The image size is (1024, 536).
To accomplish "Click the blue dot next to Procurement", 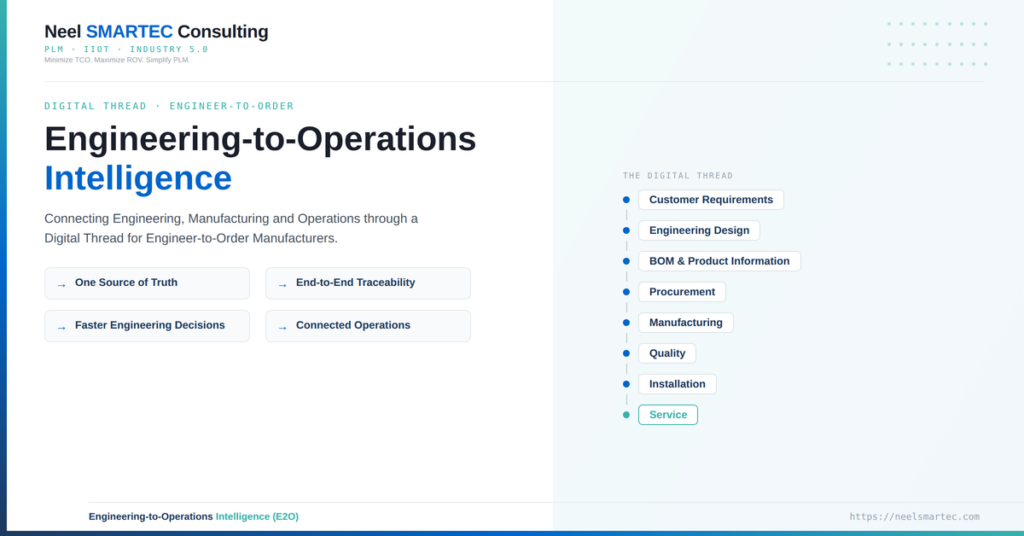I will click(x=626, y=292).
